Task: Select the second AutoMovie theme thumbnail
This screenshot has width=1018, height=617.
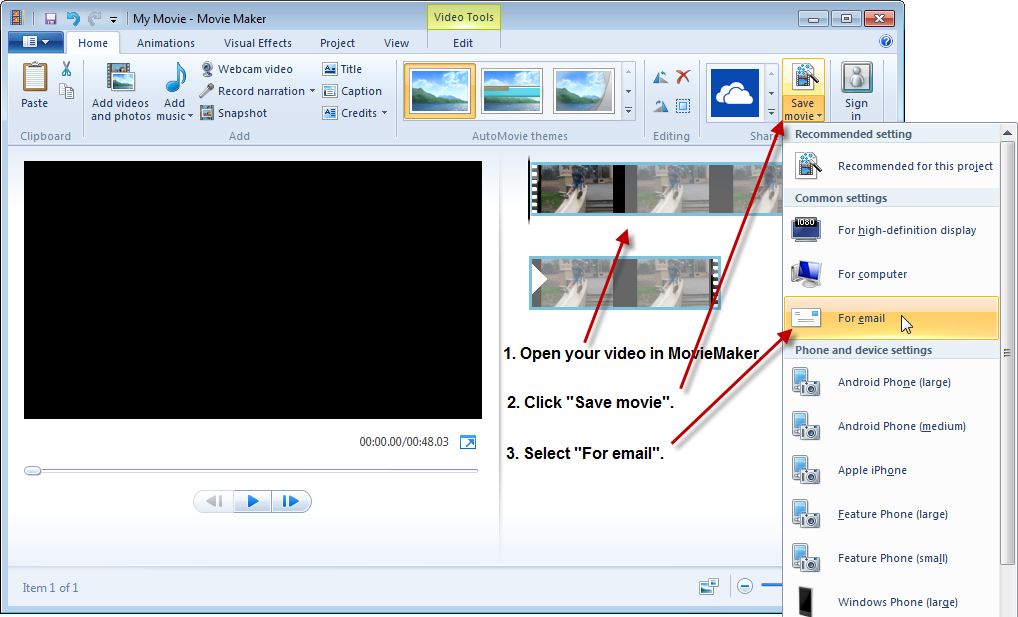Action: [512, 91]
